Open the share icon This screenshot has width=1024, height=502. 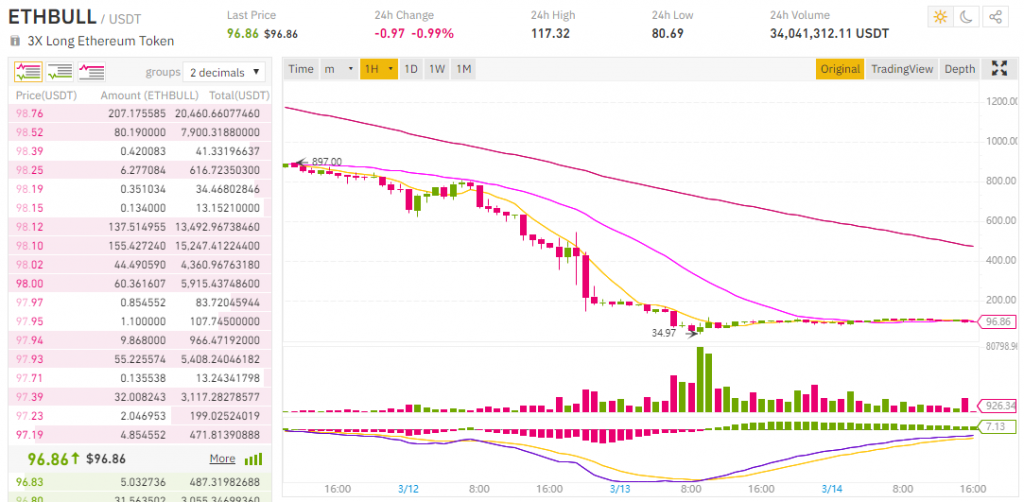tap(995, 17)
